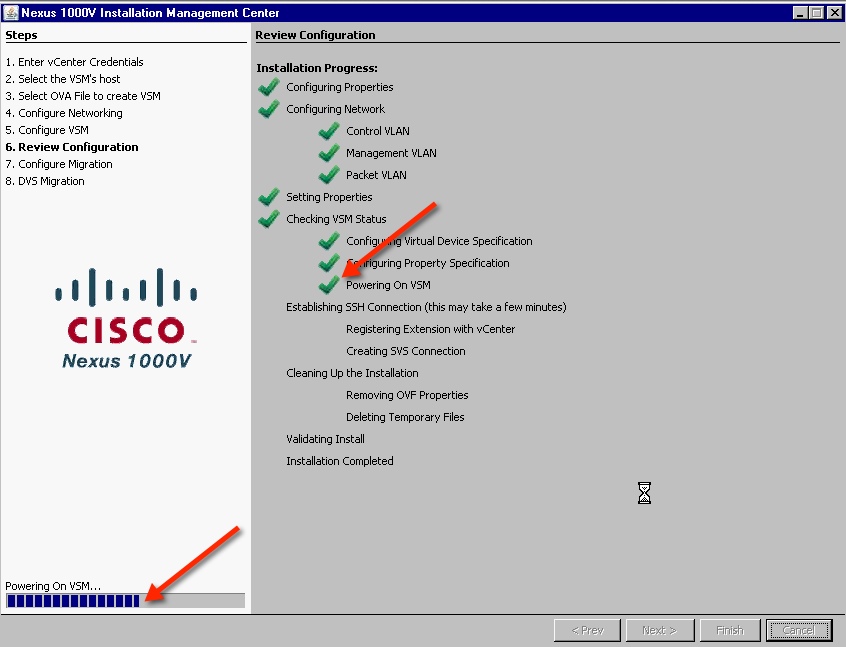Screen dimensions: 846x647
Task: Click the checkmark next to Packet VLAN
Action: 329,175
